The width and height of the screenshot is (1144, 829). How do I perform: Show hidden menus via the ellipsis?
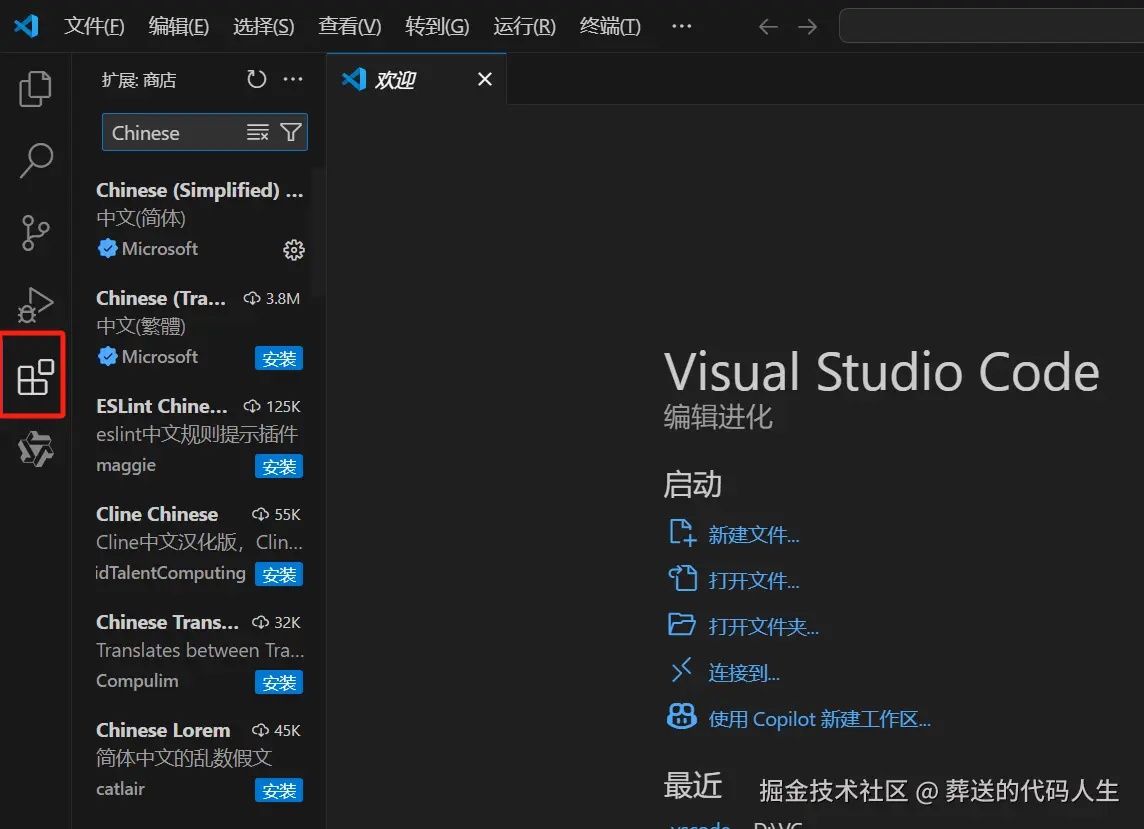pos(681,26)
